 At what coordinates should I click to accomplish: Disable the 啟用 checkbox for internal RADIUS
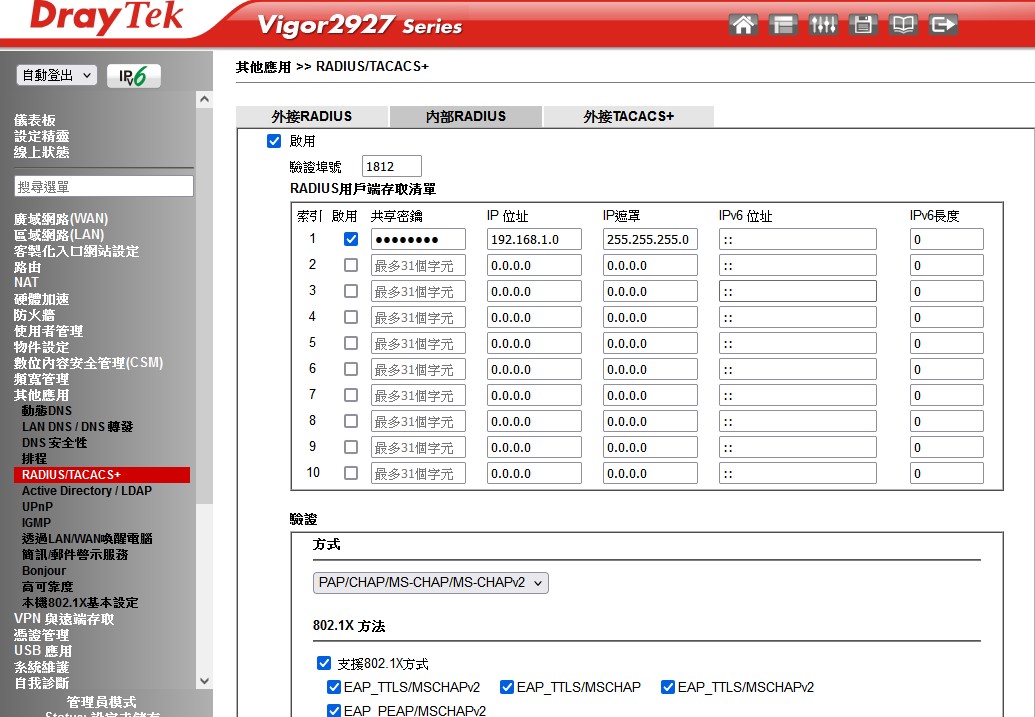click(274, 141)
